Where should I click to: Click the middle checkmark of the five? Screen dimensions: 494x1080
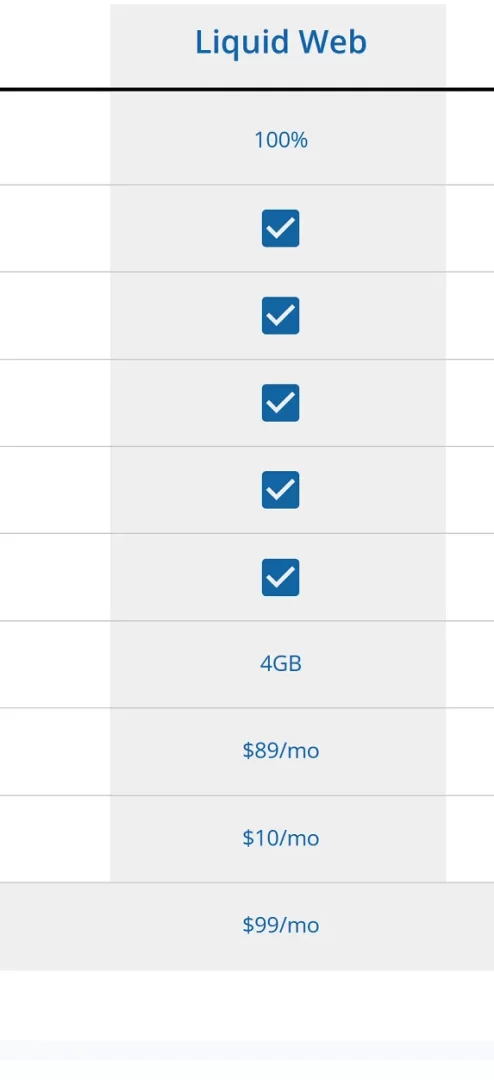[x=280, y=403]
